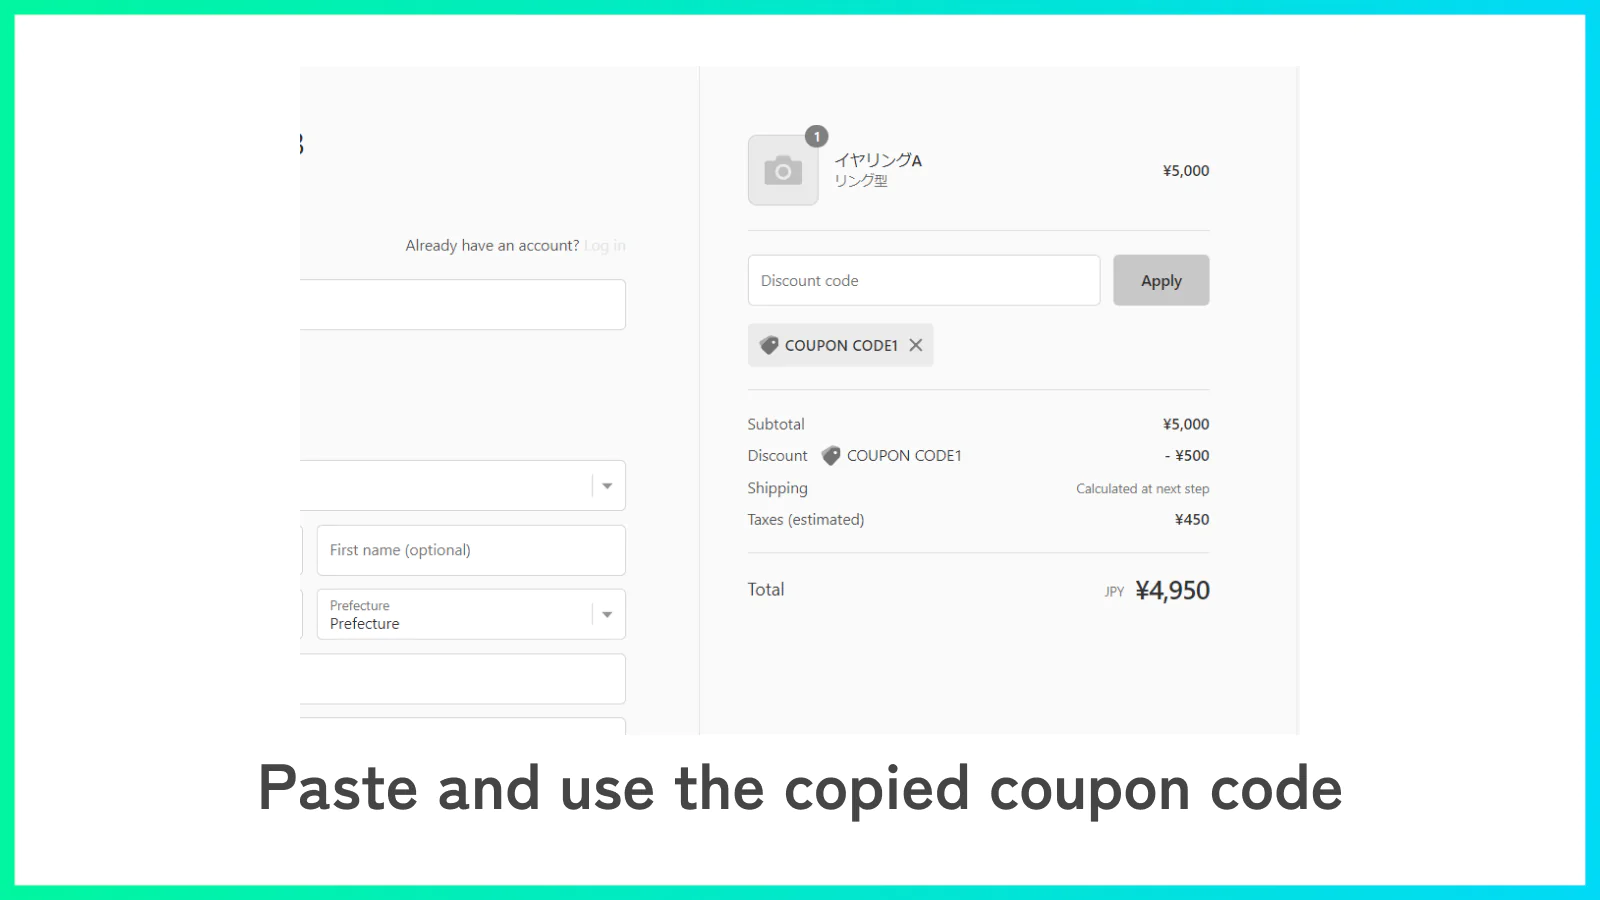The height and width of the screenshot is (900, 1600).
Task: Open the Log in link
Action: coord(605,246)
